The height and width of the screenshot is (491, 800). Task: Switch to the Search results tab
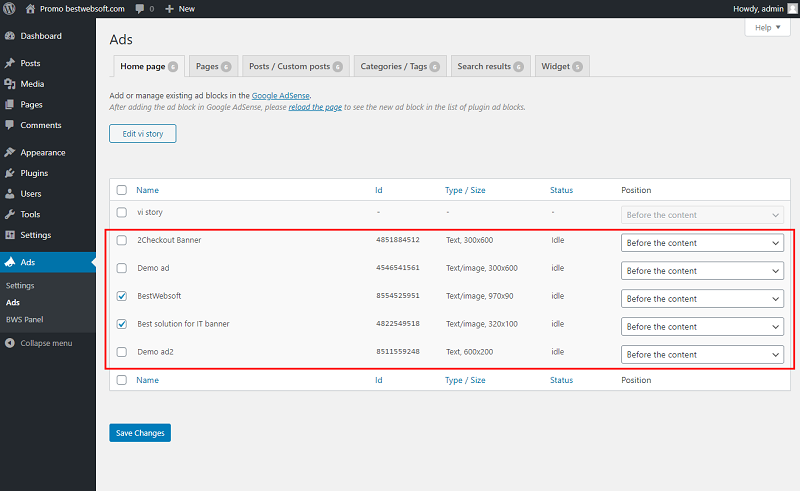point(491,66)
